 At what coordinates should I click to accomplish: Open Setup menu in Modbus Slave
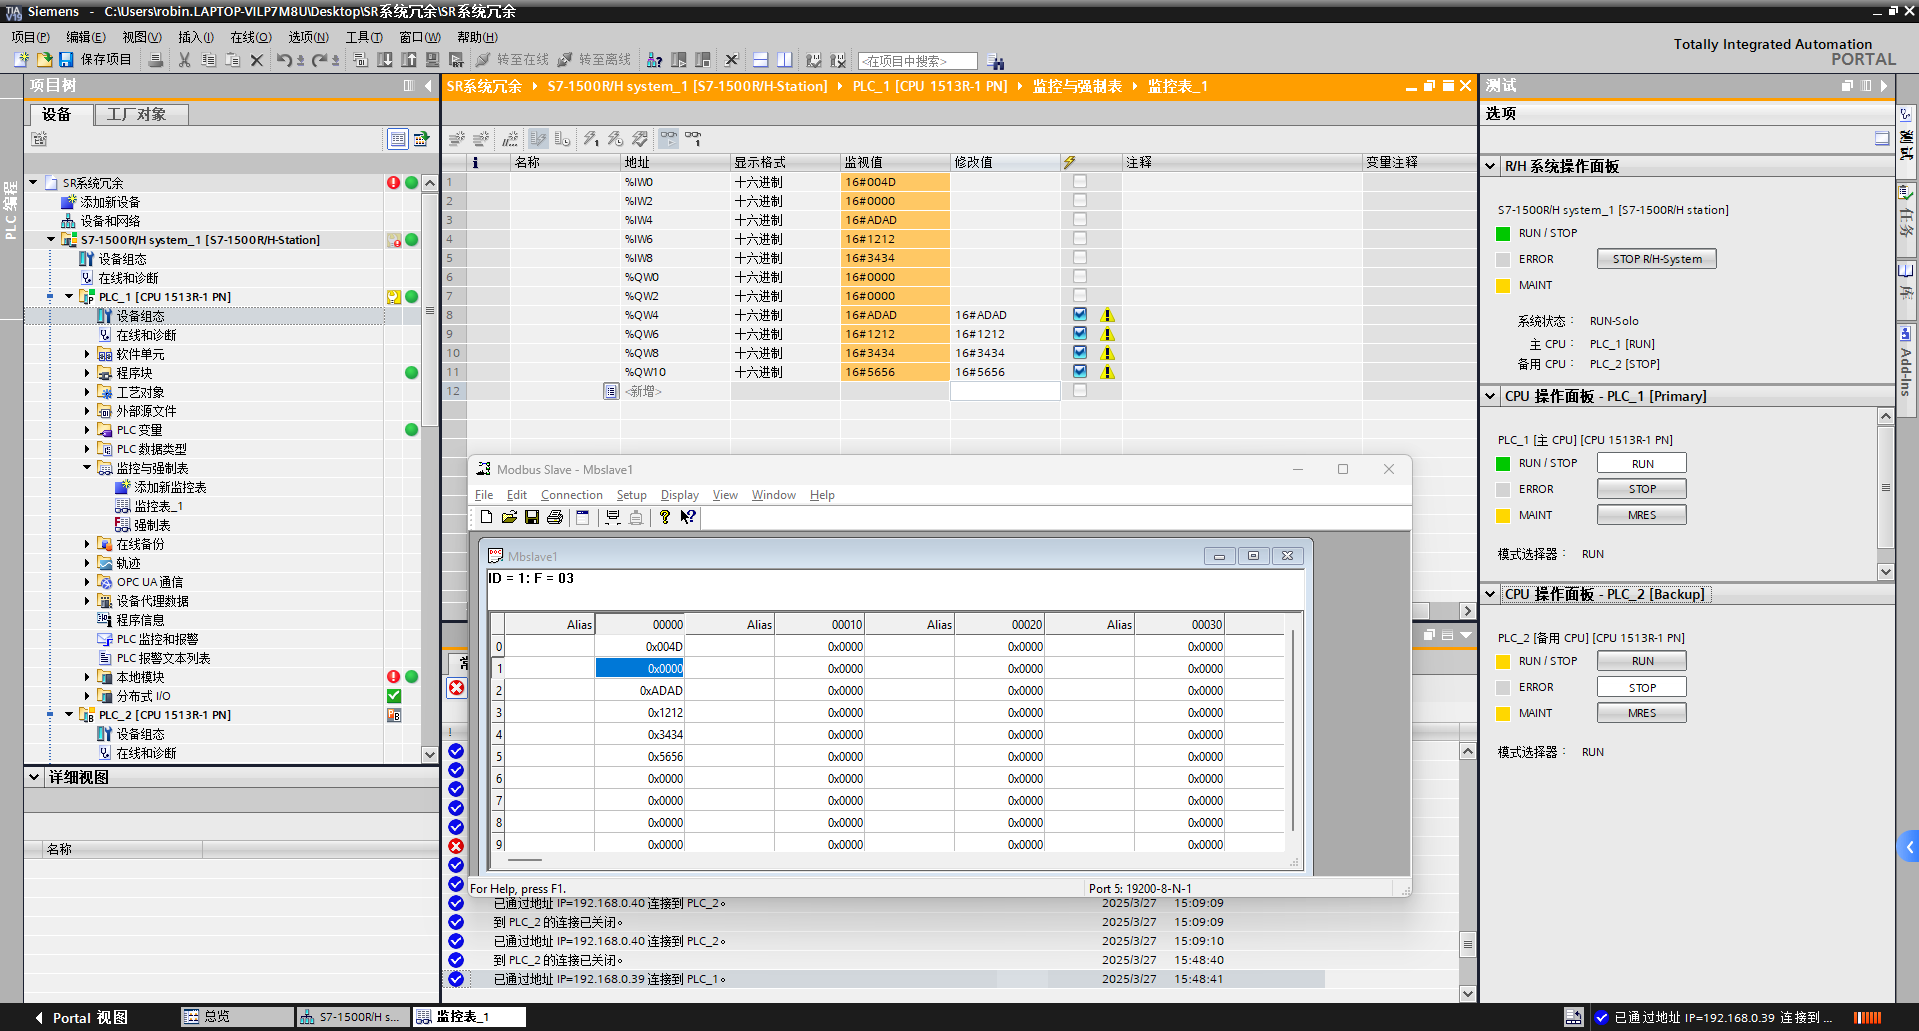[631, 495]
